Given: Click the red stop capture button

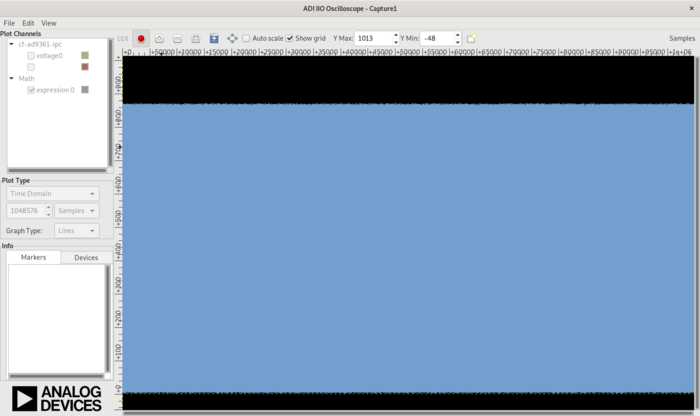Looking at the screenshot, I should coord(141,38).
